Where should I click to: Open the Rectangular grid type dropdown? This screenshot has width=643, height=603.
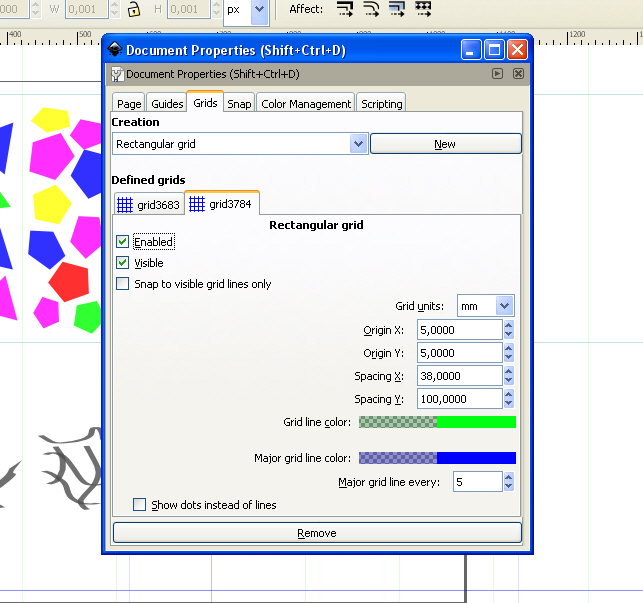(x=358, y=144)
